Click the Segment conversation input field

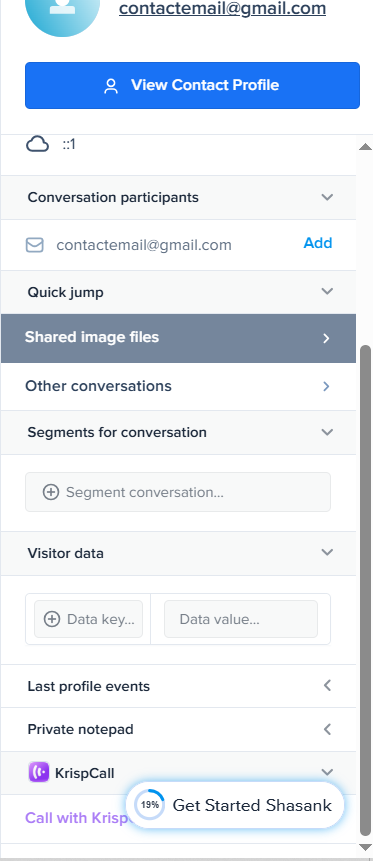pos(178,492)
